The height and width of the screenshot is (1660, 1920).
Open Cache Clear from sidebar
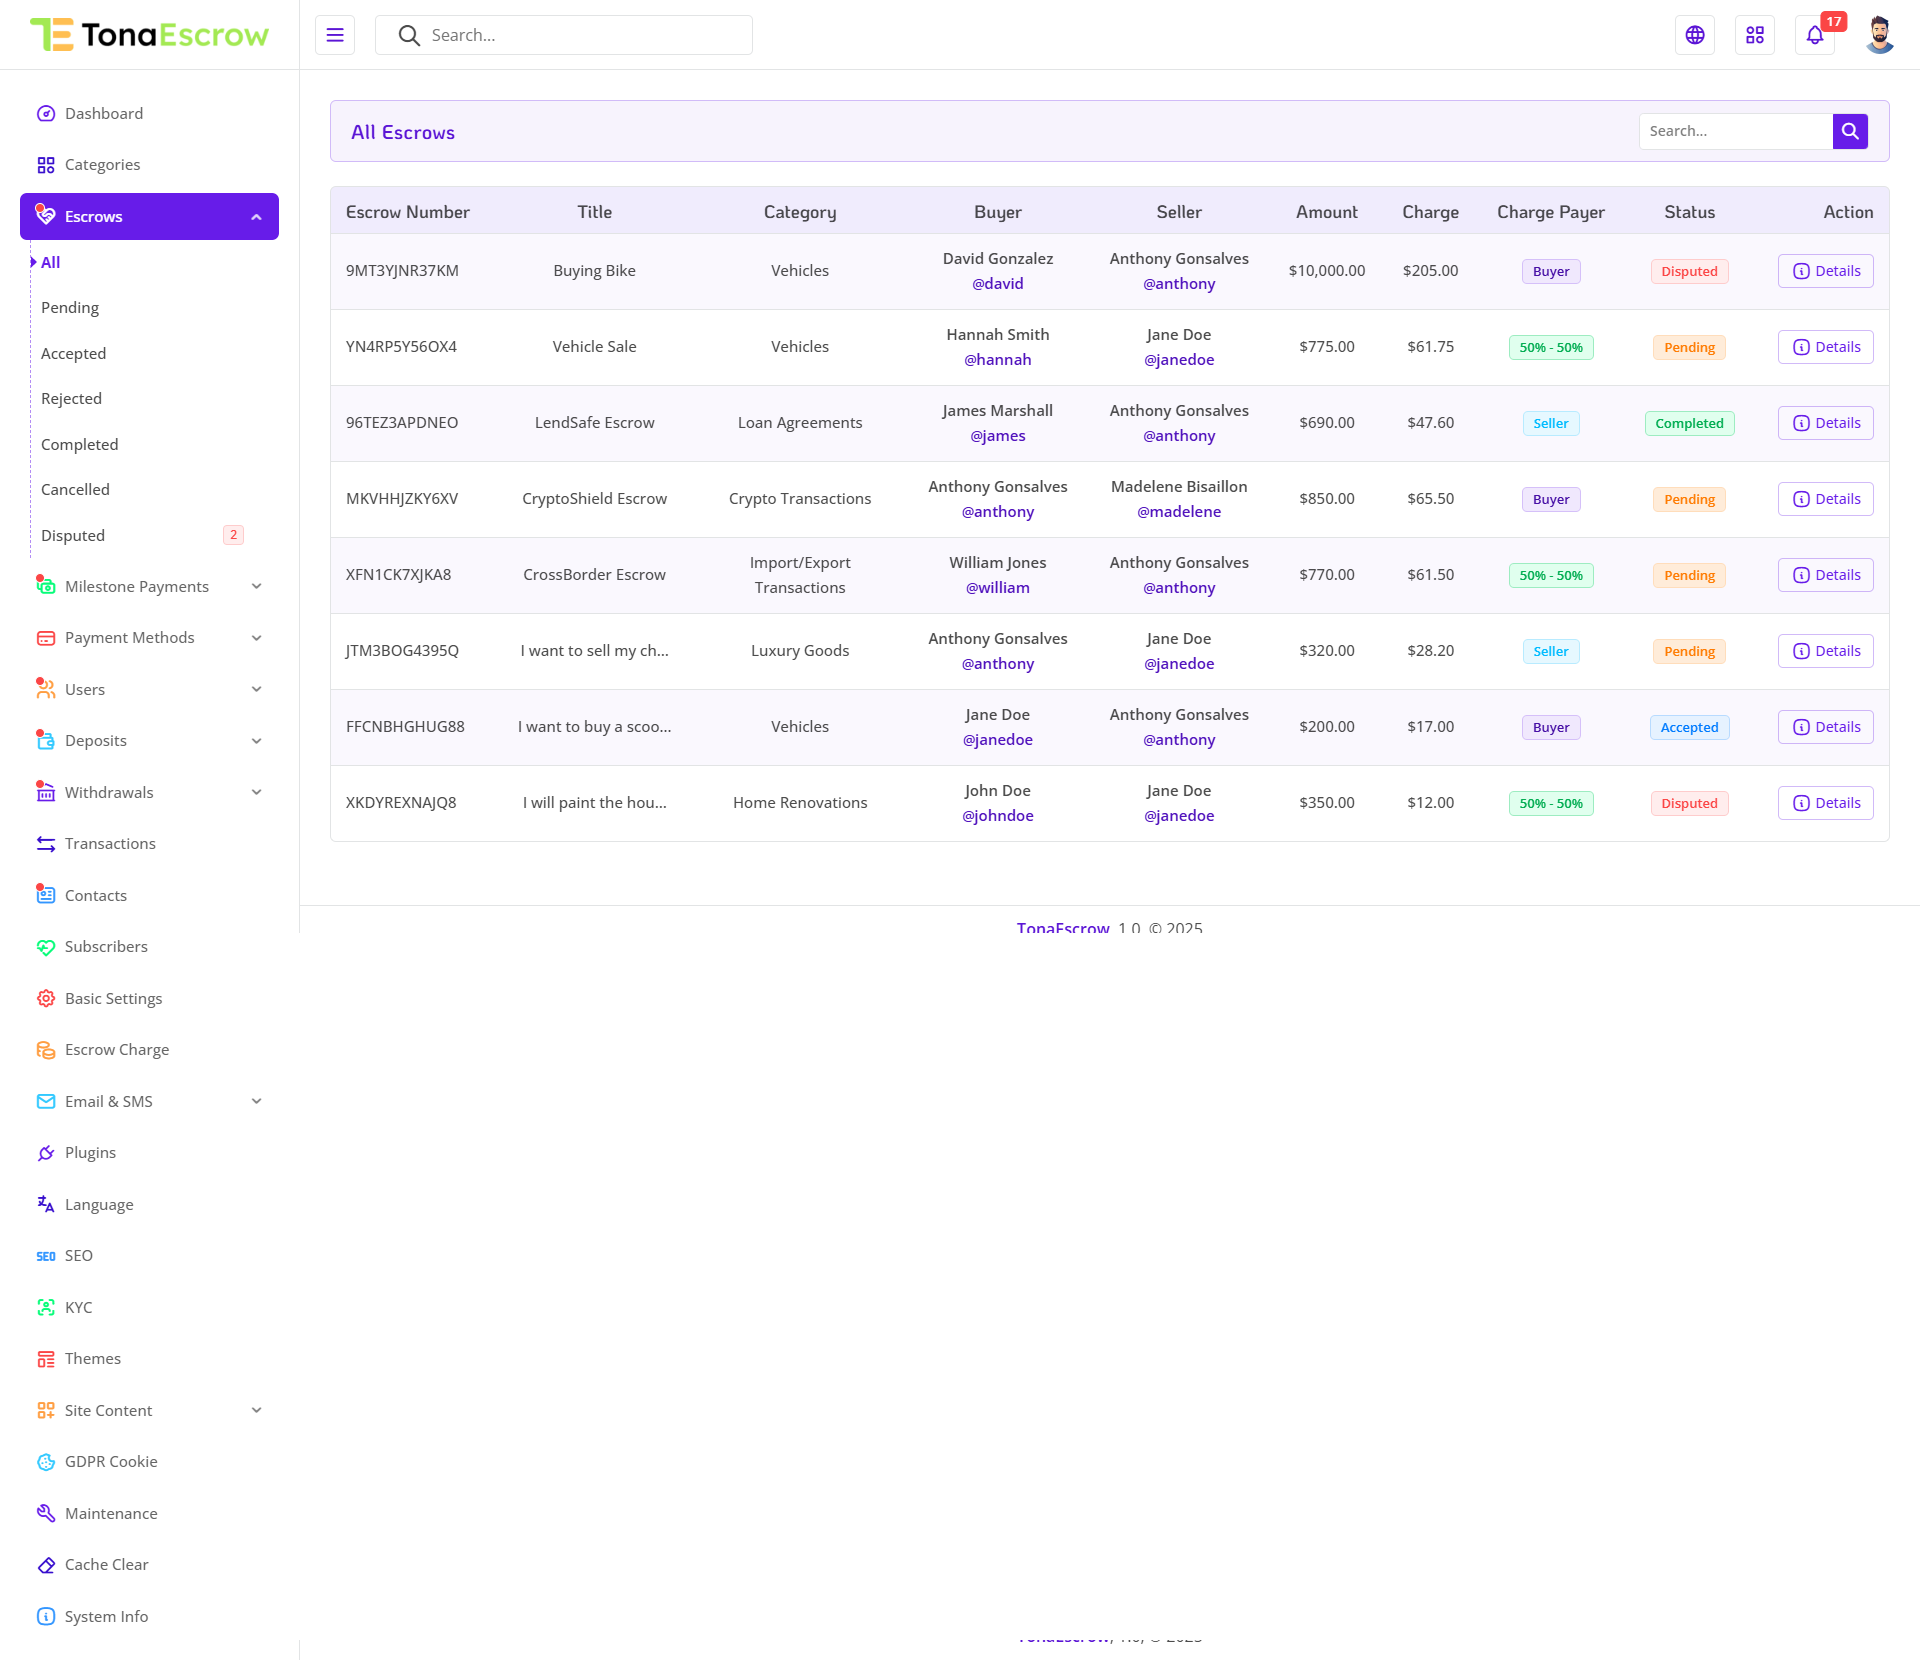tap(106, 1564)
